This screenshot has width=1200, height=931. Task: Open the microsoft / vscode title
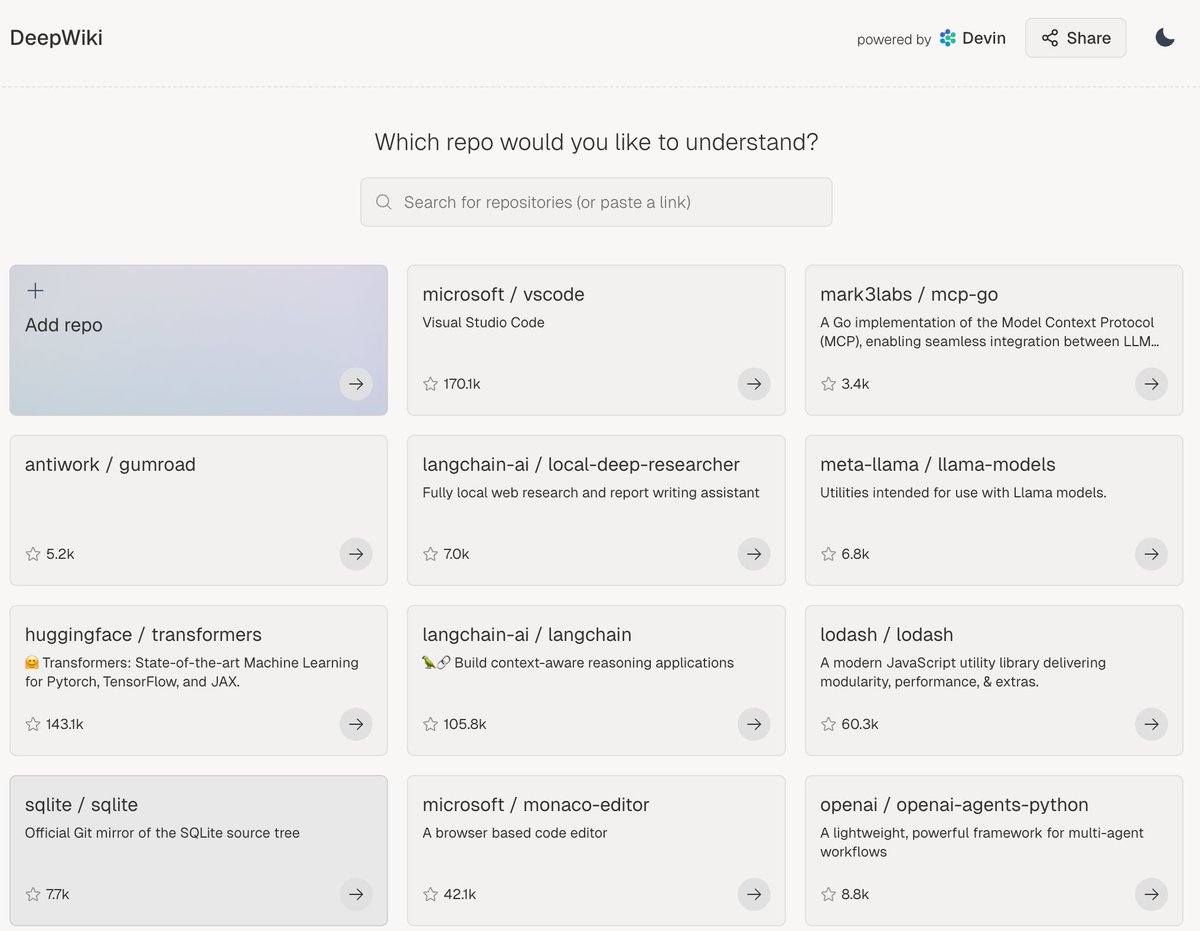503,294
